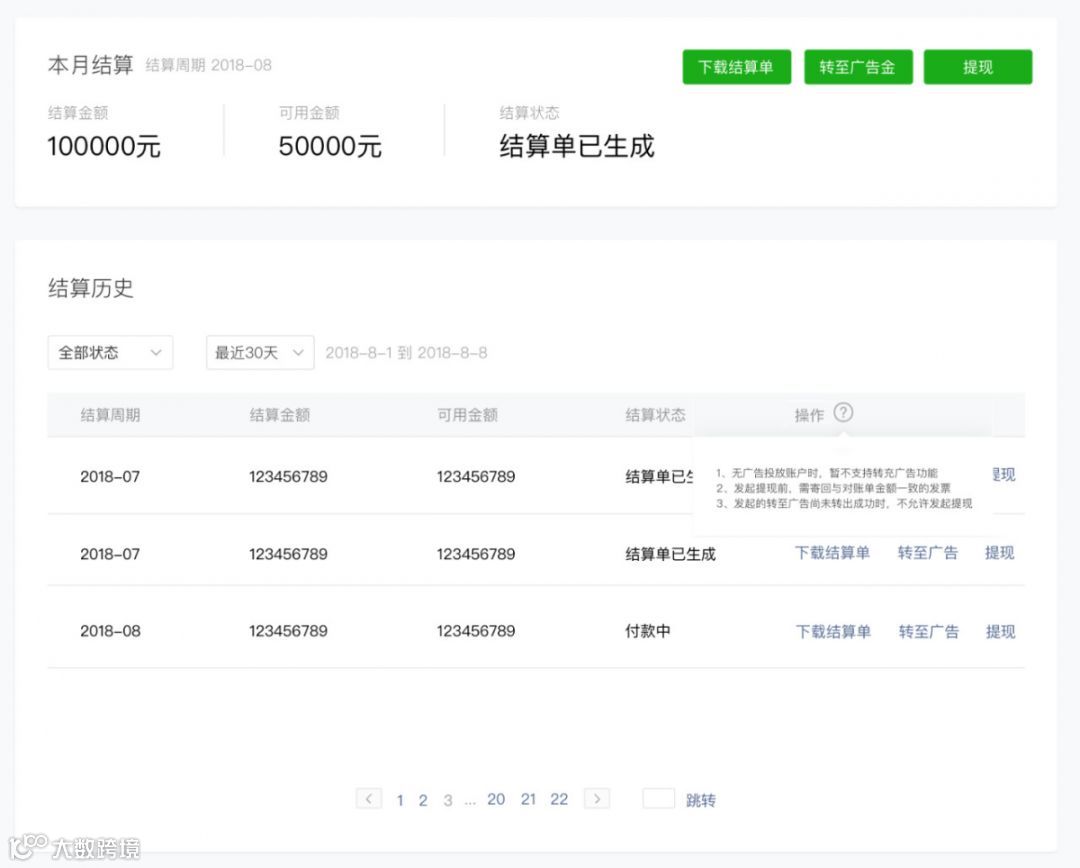Select the 100000元 settlement amount
The height and width of the screenshot is (868, 1080).
click(104, 146)
